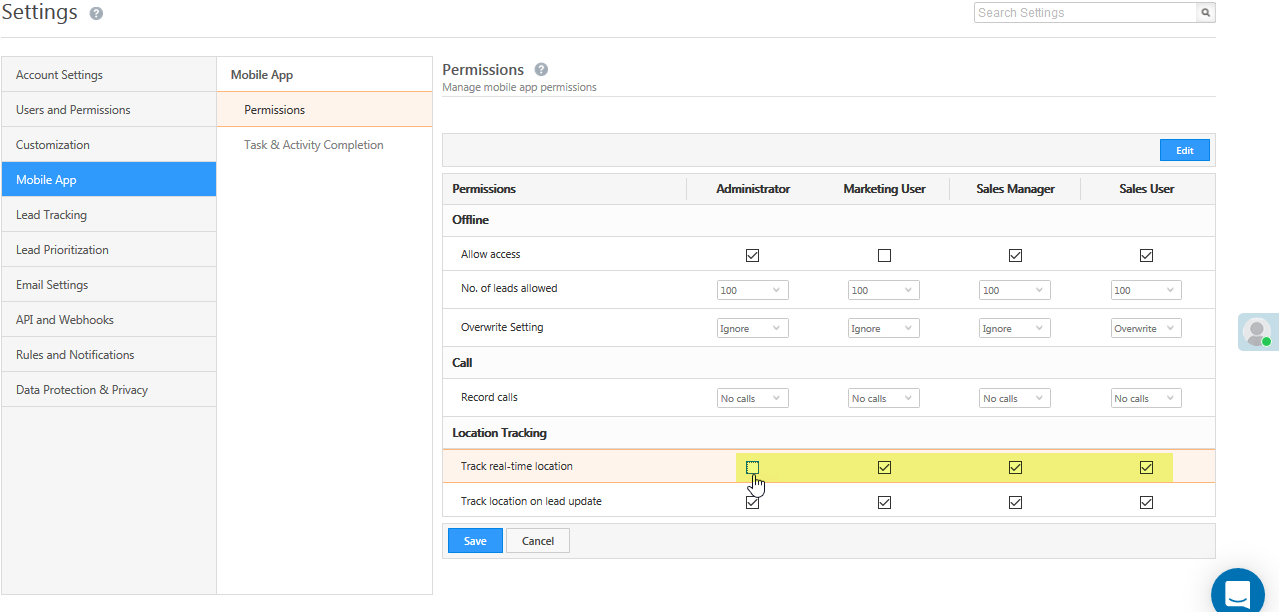Go to Users and Permissions section

(73, 110)
